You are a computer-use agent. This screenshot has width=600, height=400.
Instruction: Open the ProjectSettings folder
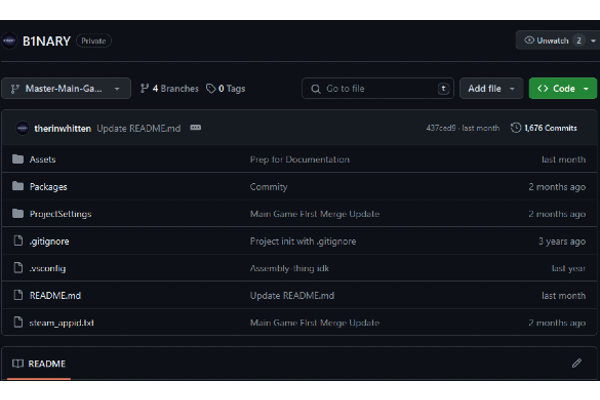(x=60, y=214)
